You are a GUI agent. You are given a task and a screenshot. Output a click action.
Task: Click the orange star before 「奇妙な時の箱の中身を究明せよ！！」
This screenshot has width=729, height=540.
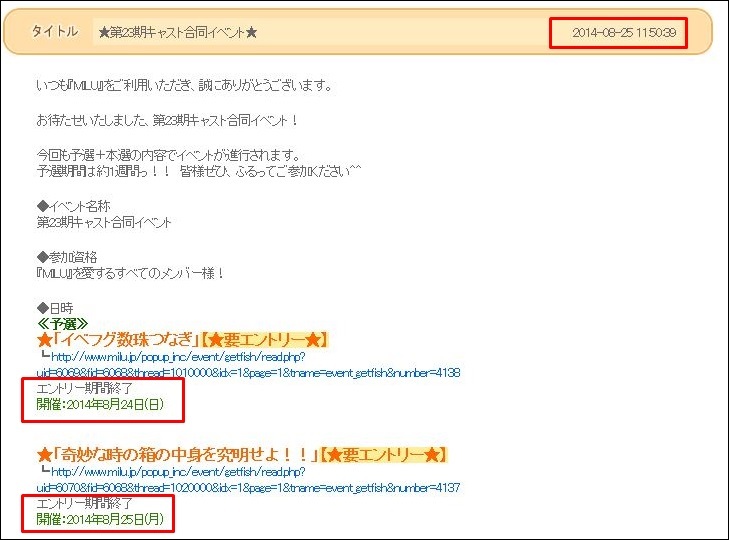tap(43, 455)
